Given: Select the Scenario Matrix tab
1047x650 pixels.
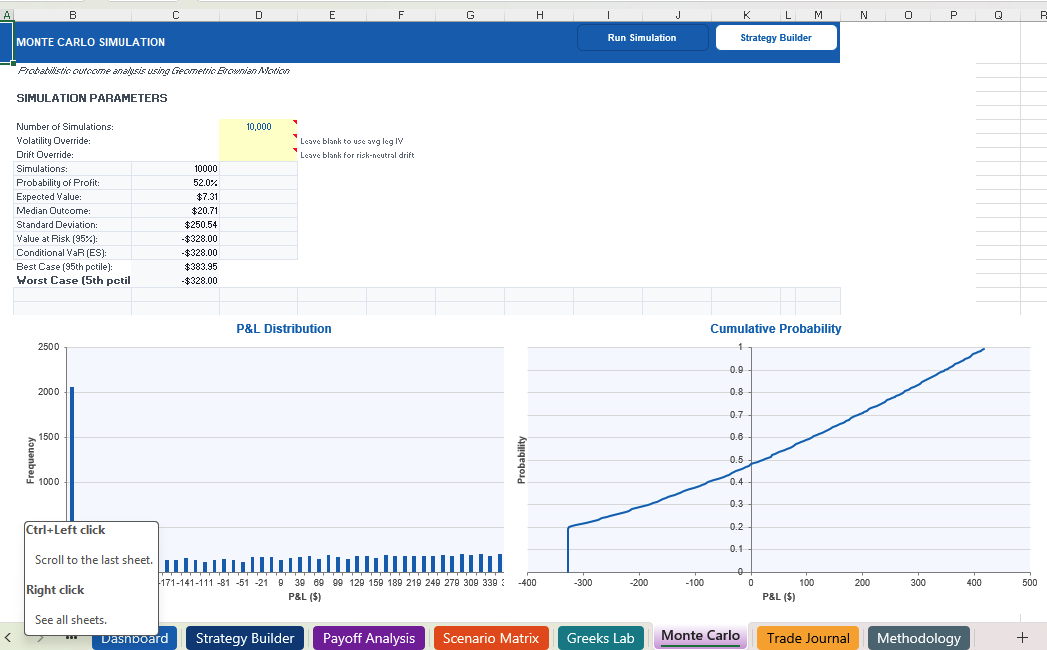Looking at the screenshot, I should pyautogui.click(x=491, y=637).
